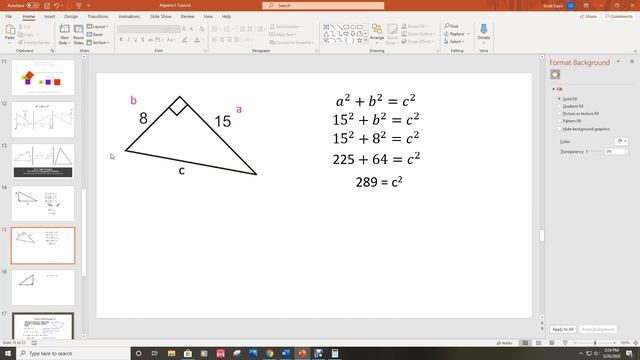Click the Apply to All button

coord(563,329)
